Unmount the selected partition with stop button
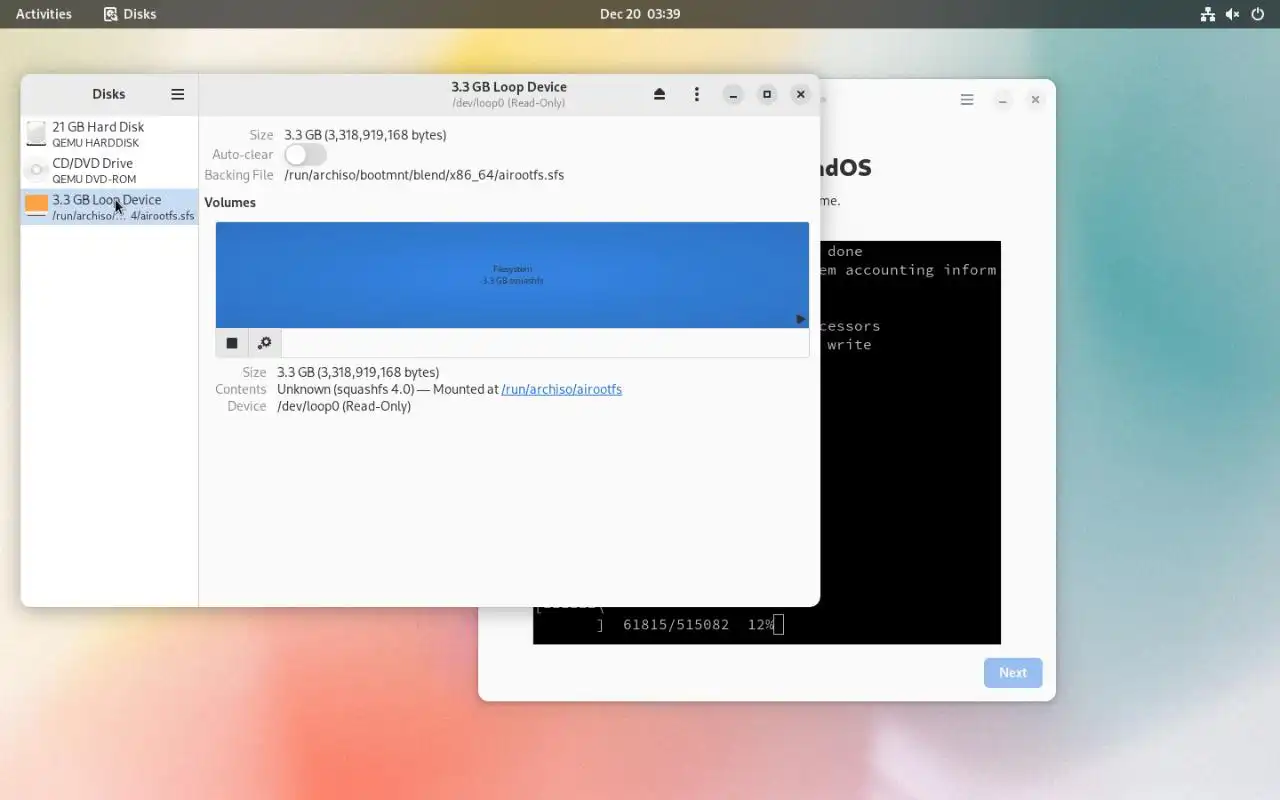Screen dimensions: 1280x800 (x=232, y=343)
